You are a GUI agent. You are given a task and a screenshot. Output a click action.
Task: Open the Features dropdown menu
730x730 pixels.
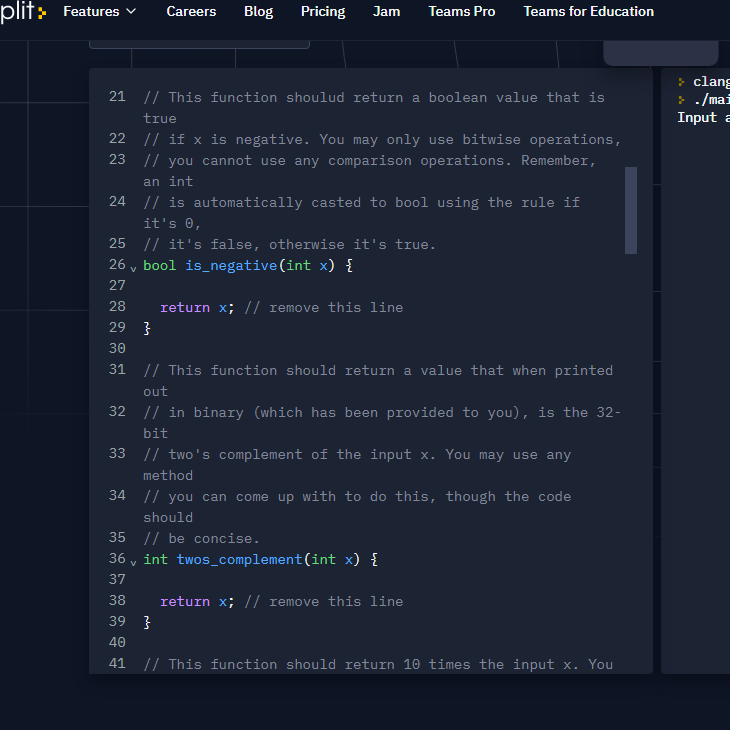pyautogui.click(x=99, y=12)
